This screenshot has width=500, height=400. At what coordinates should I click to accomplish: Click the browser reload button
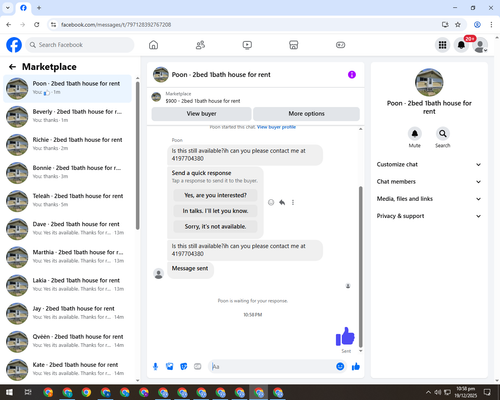coord(37,25)
